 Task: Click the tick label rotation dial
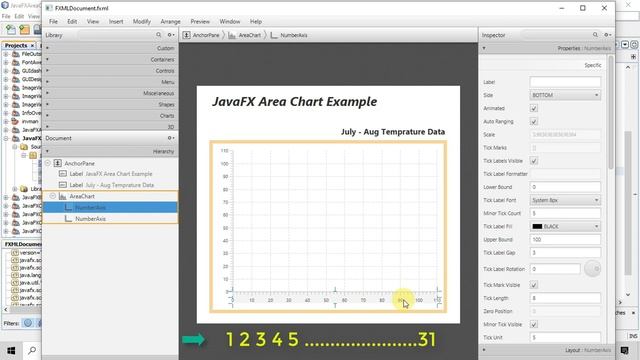click(x=592, y=269)
